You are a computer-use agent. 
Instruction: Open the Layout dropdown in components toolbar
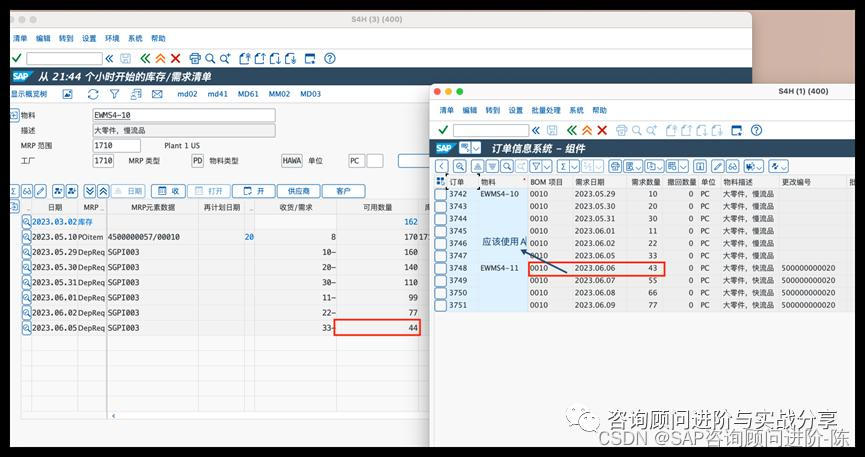pos(684,166)
